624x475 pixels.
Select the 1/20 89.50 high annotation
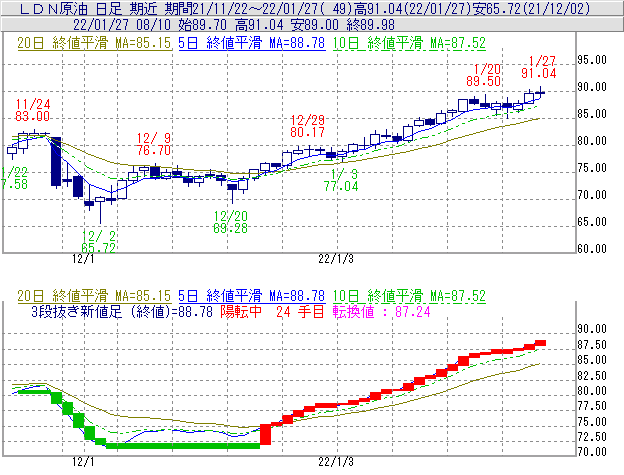(484, 74)
